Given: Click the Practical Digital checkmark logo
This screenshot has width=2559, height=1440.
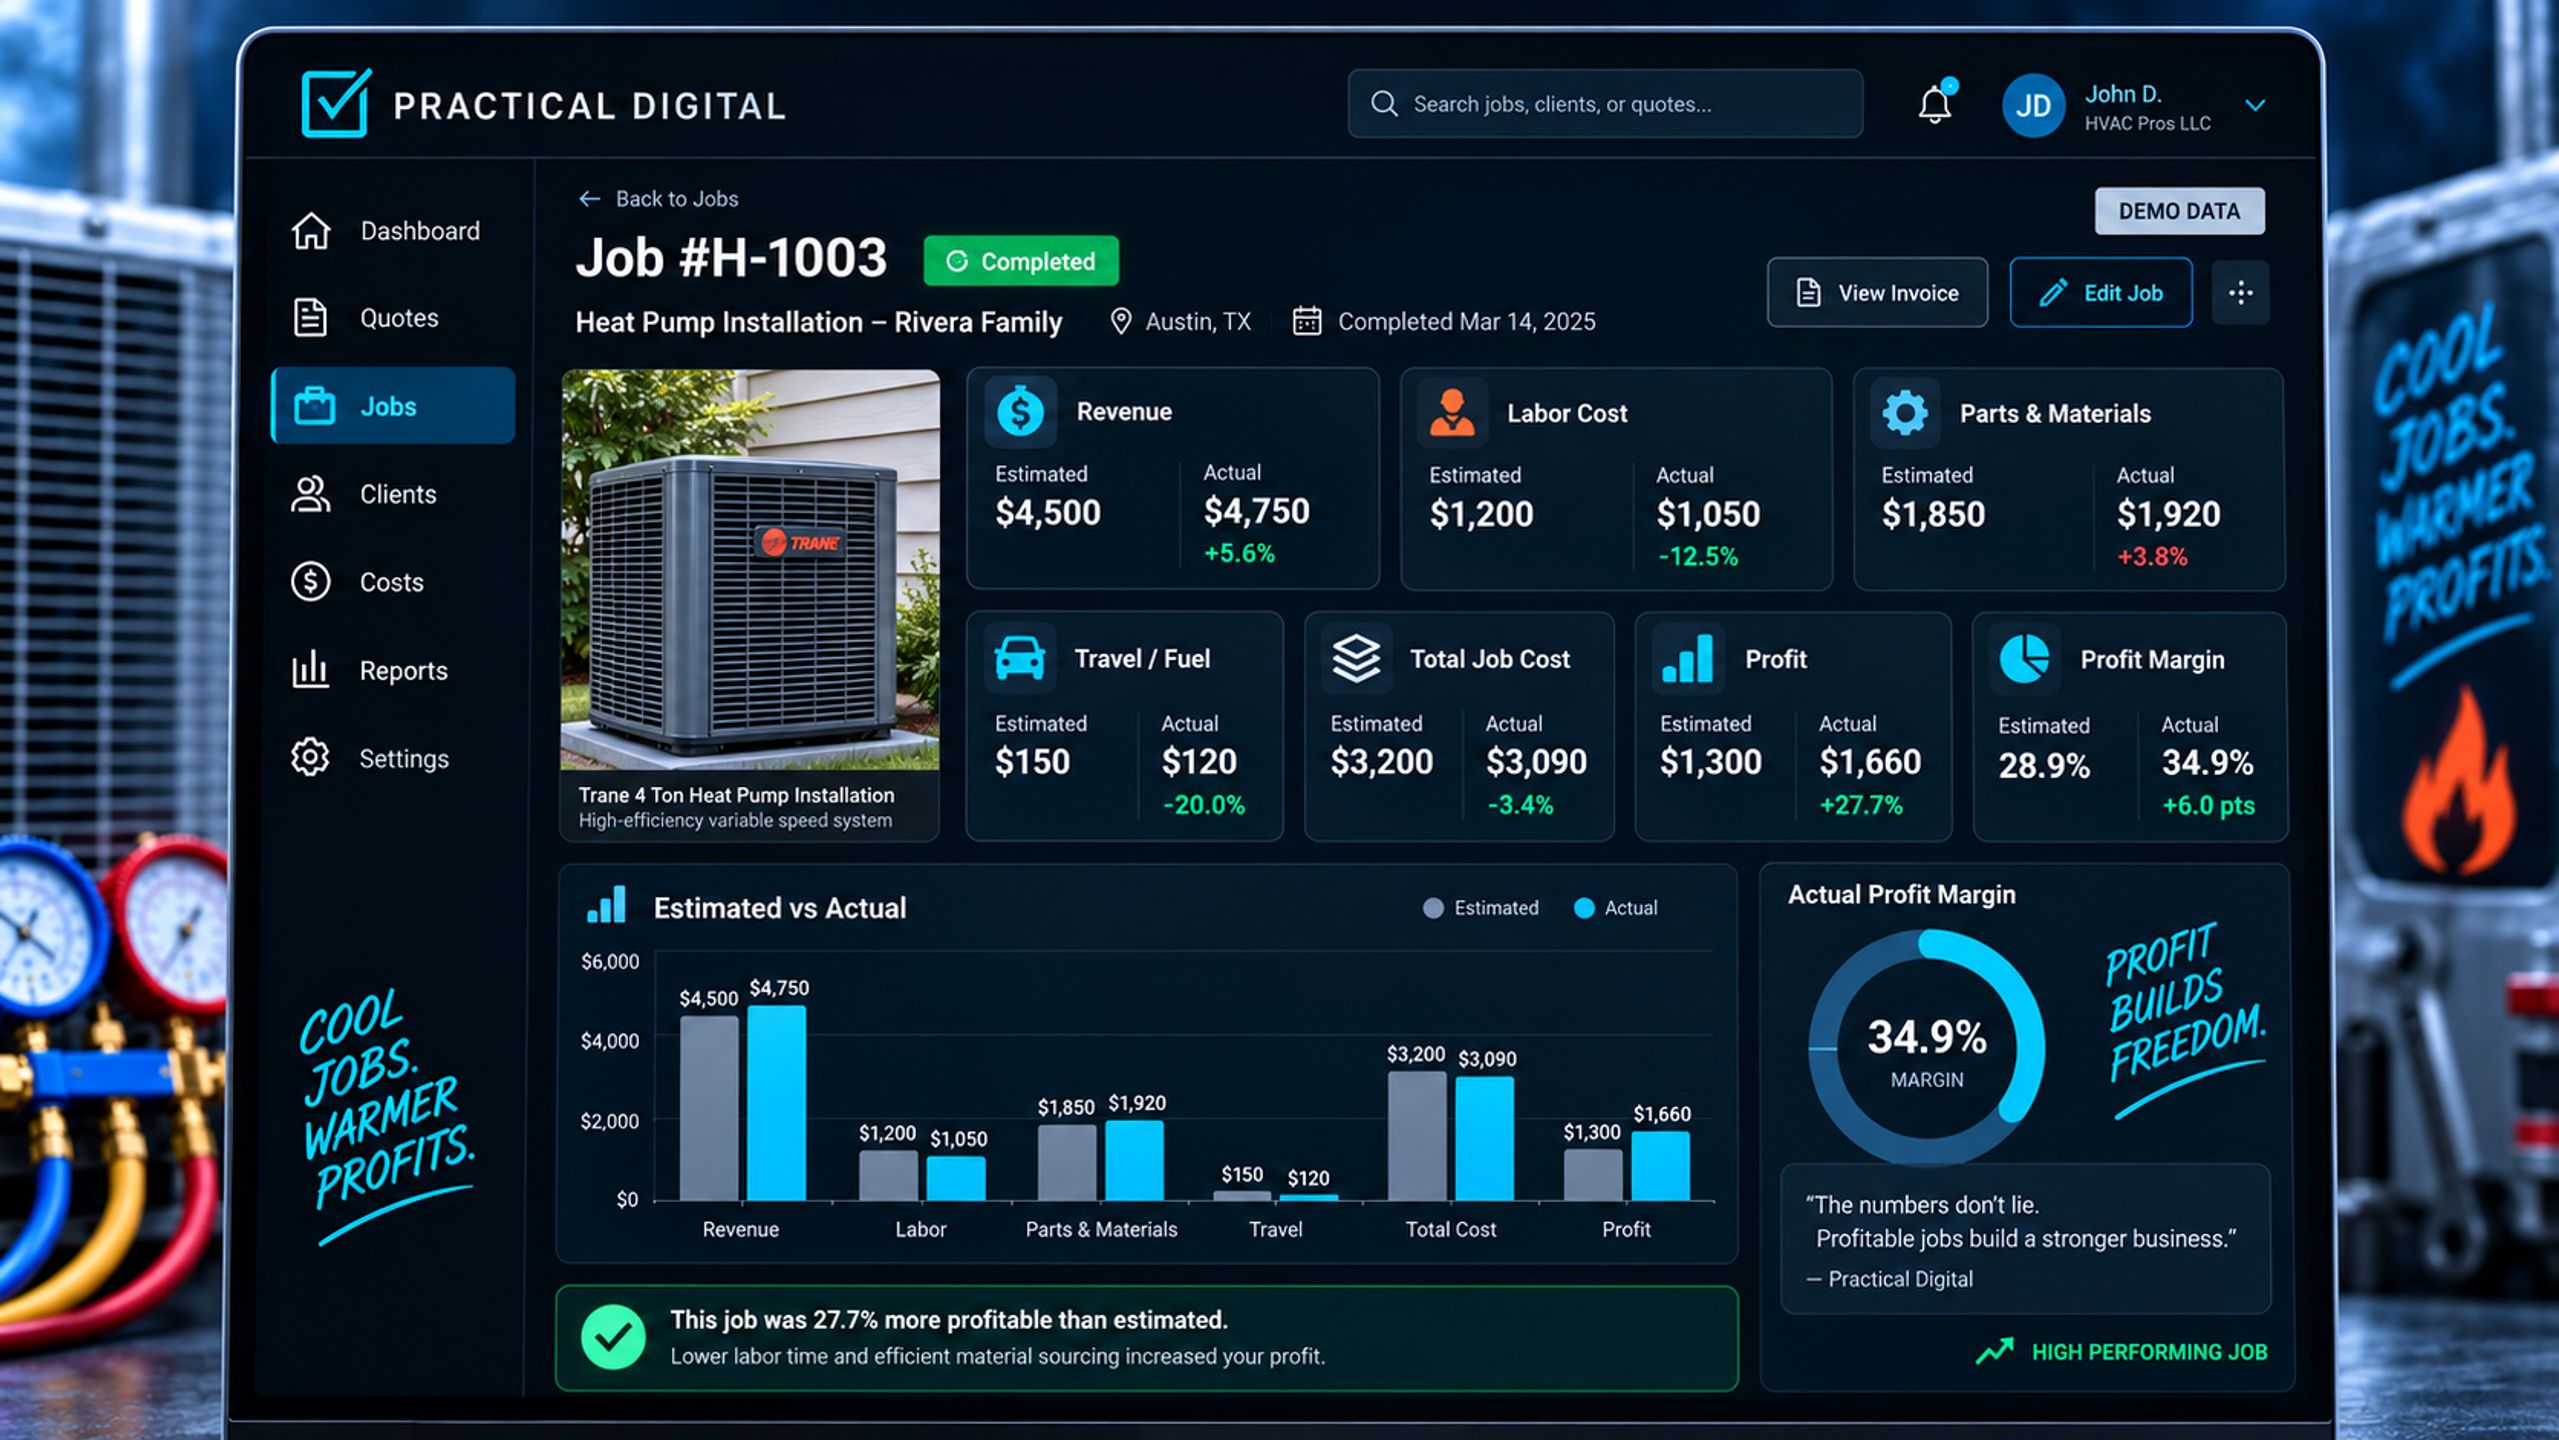Looking at the screenshot, I should click(336, 103).
